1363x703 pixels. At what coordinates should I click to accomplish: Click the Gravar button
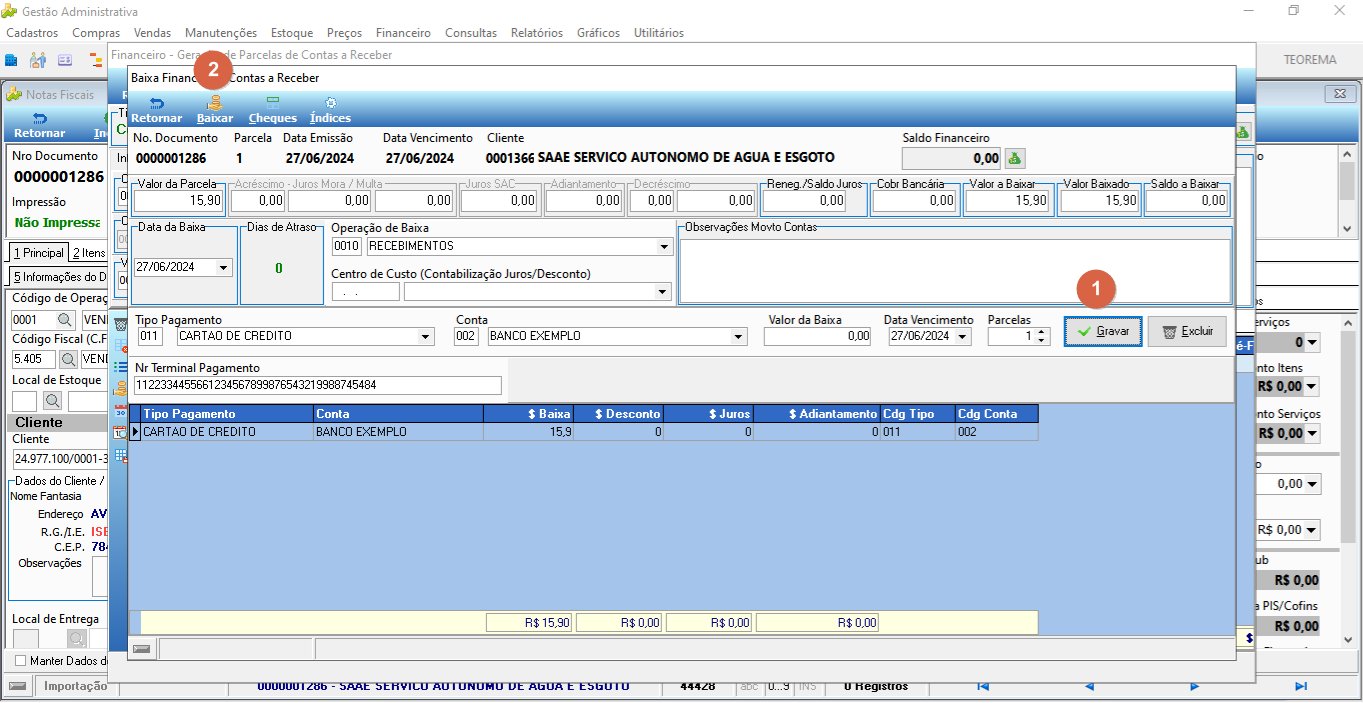coord(1103,331)
